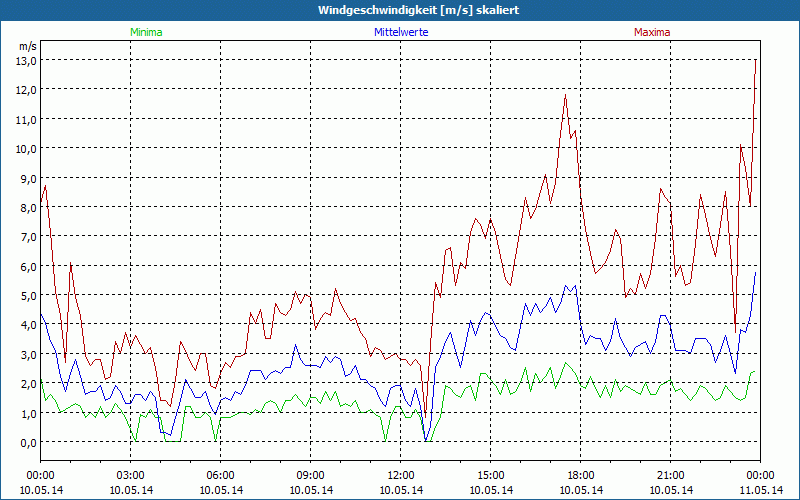Click the green Minima legend label
Viewport: 800px width, 500px height.
tap(146, 32)
